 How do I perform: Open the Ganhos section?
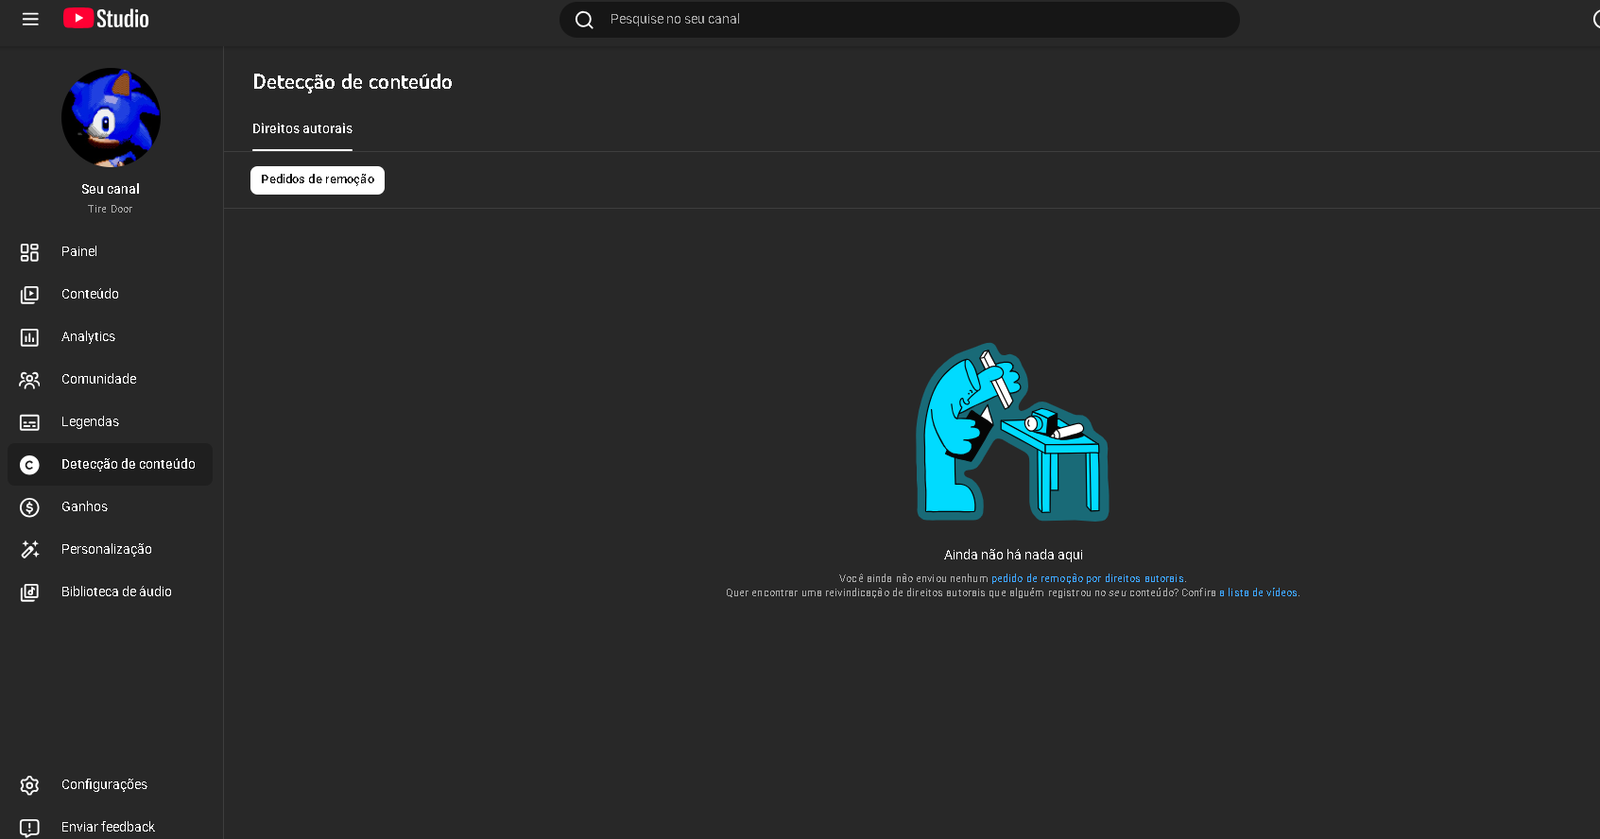tap(110, 507)
